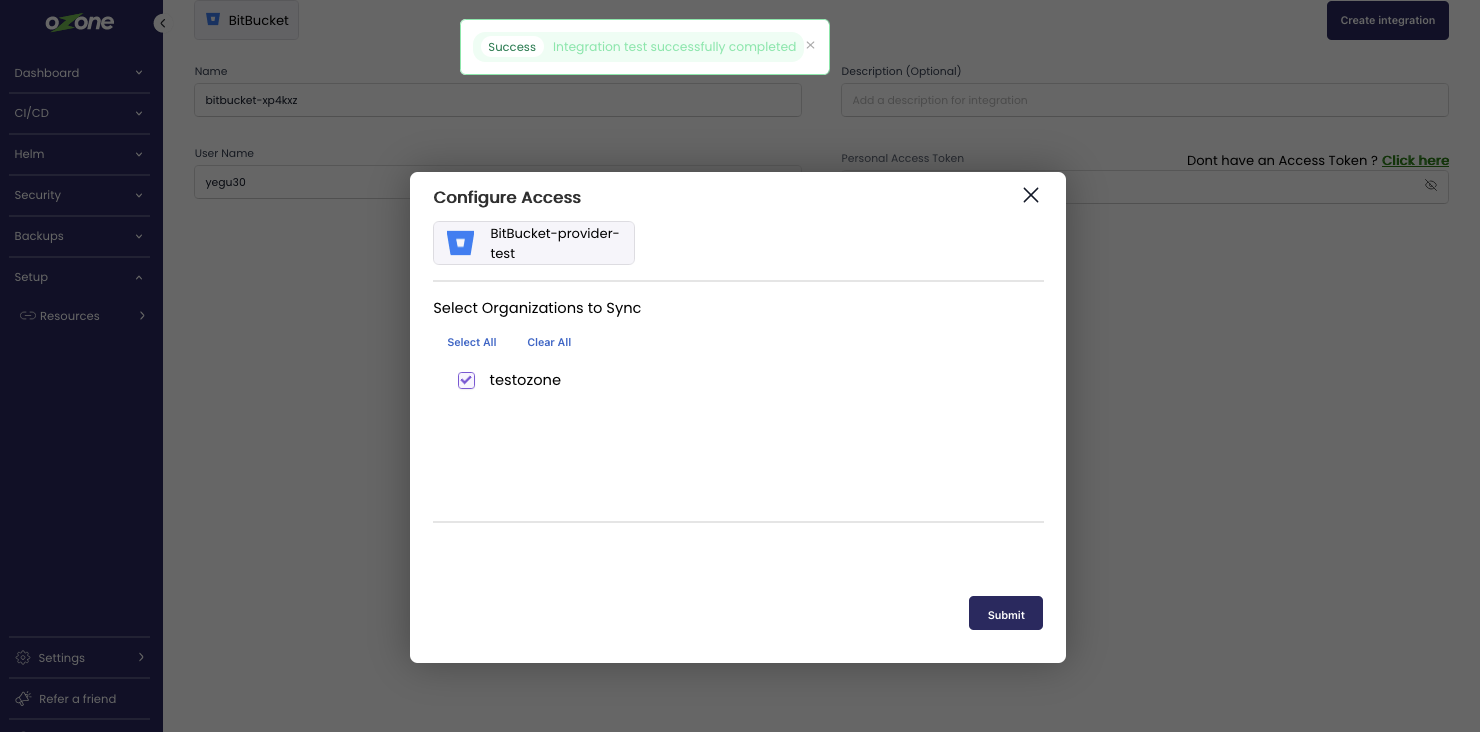Click the Resources link icon in sidebar
The height and width of the screenshot is (732, 1480).
(28, 316)
